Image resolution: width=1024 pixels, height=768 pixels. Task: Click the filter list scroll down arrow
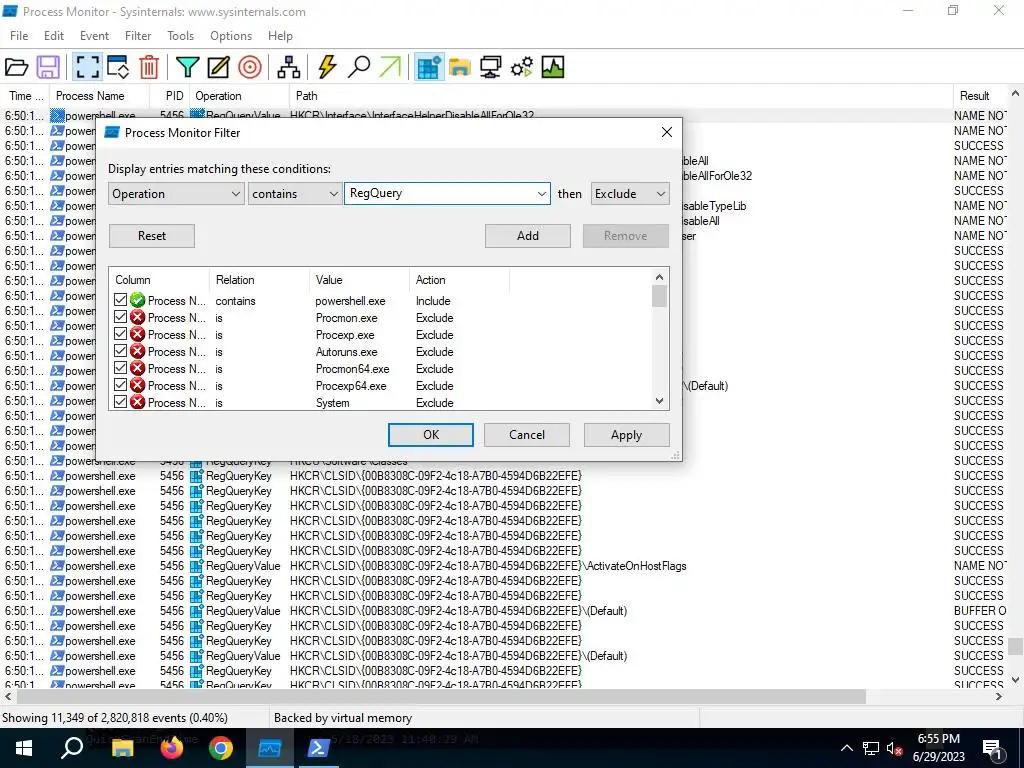[x=659, y=401]
